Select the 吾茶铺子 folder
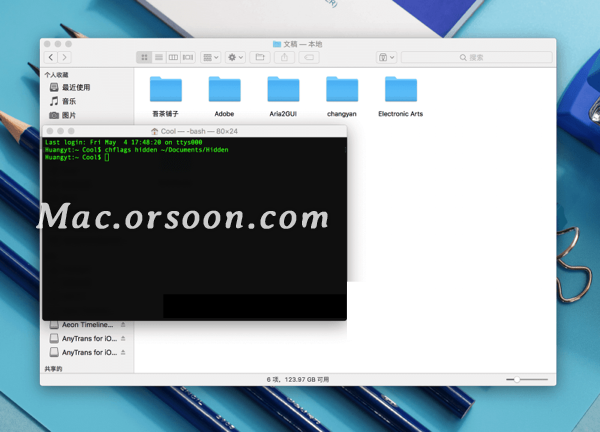600x432 pixels. [166, 96]
